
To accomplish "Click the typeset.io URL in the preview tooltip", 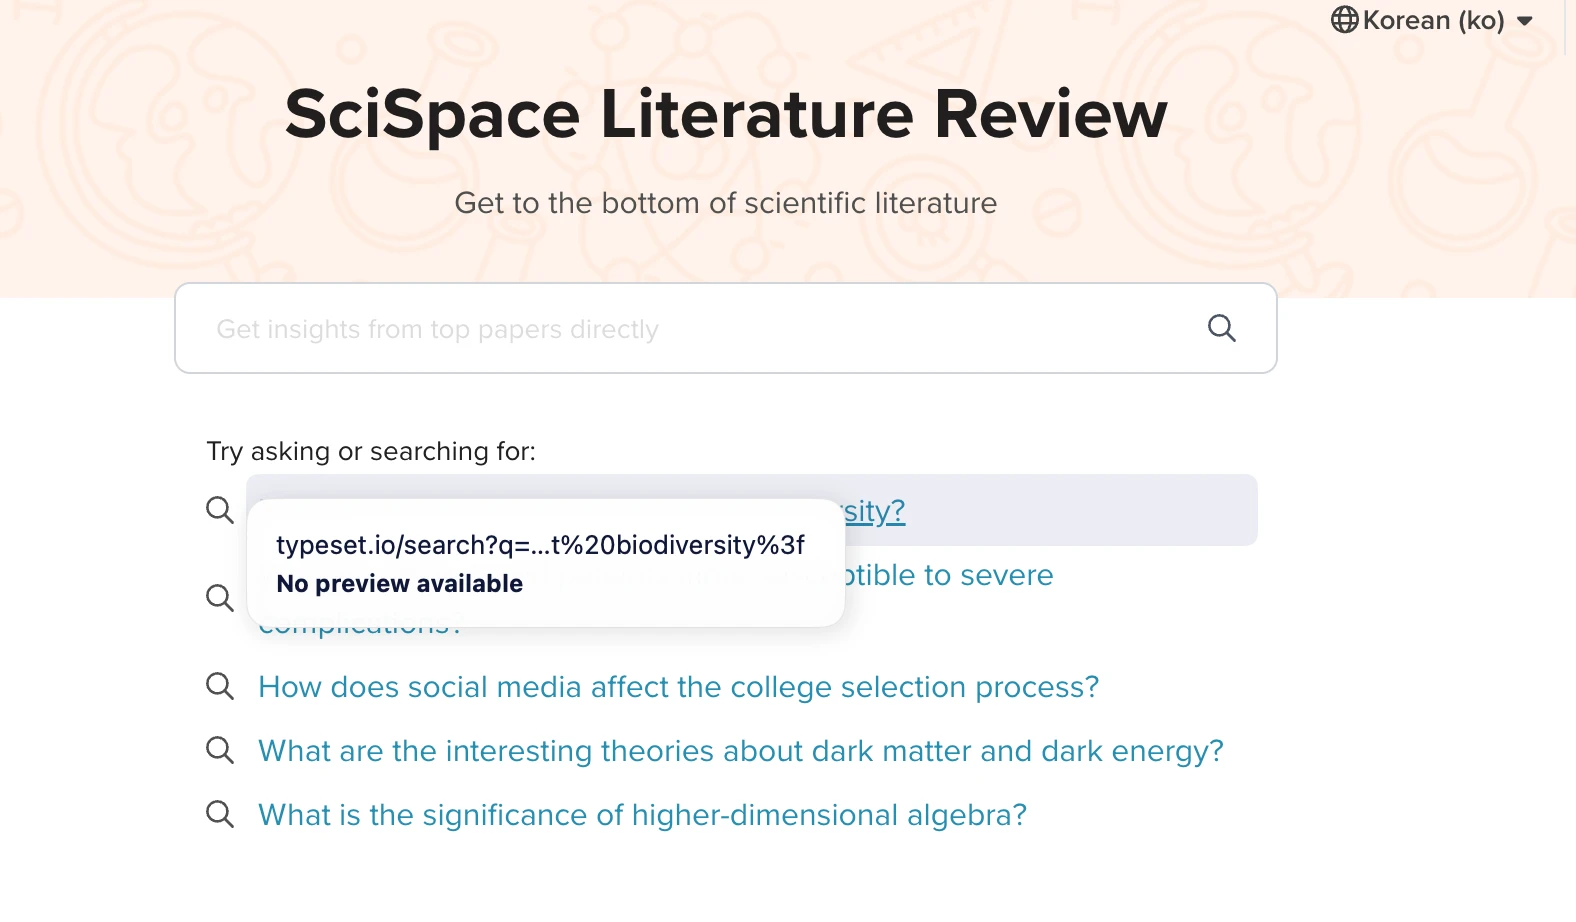I will coord(540,545).
